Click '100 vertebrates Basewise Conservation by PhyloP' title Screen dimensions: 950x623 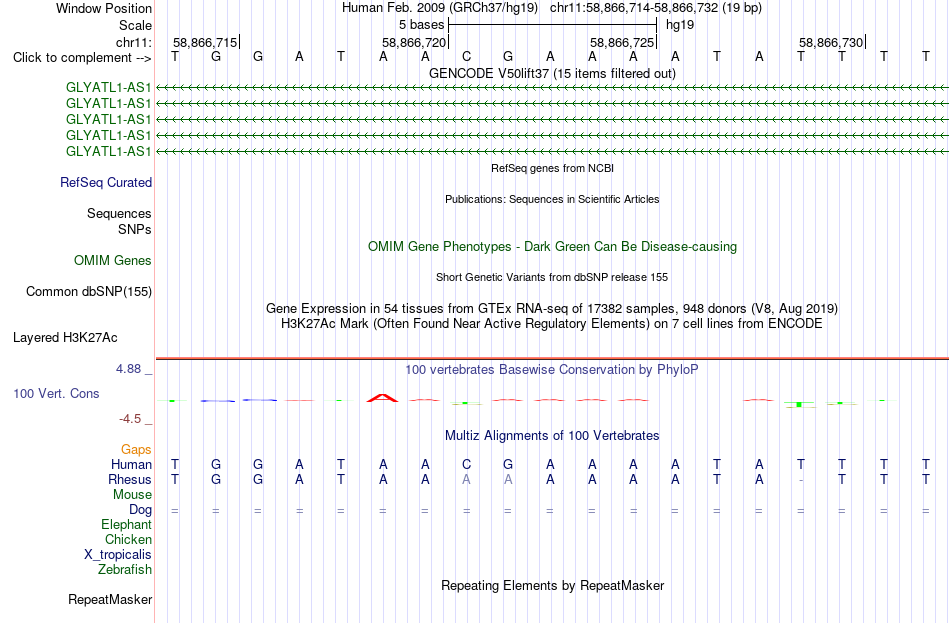click(x=552, y=370)
